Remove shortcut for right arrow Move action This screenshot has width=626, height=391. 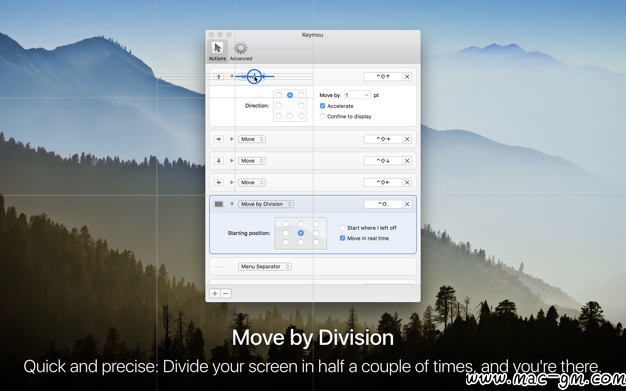click(x=407, y=139)
